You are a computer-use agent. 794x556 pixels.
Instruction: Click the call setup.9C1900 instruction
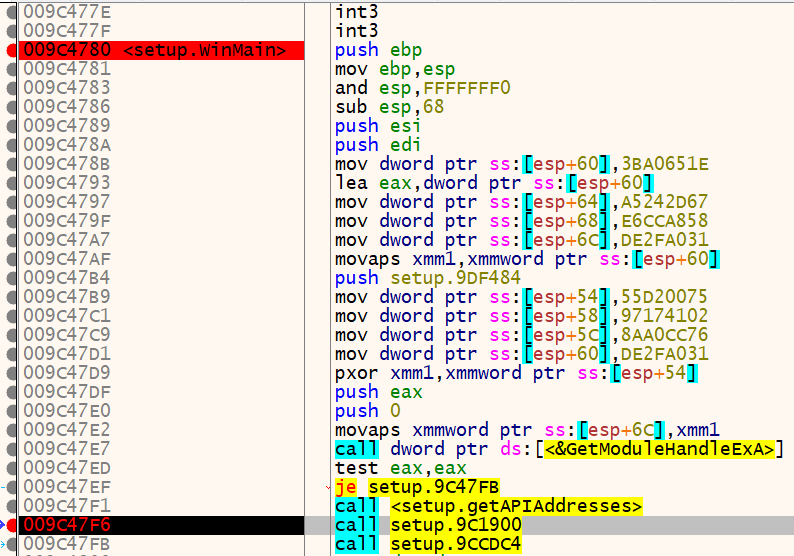tap(428, 525)
